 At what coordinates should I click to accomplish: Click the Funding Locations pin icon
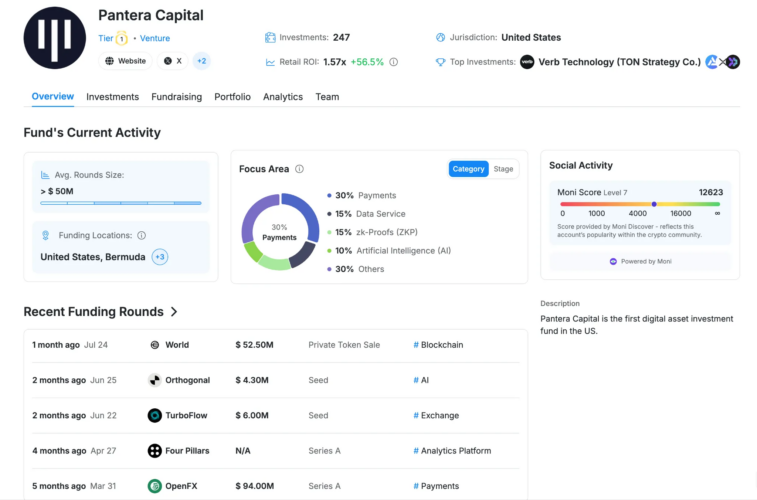pyautogui.click(x=45, y=235)
